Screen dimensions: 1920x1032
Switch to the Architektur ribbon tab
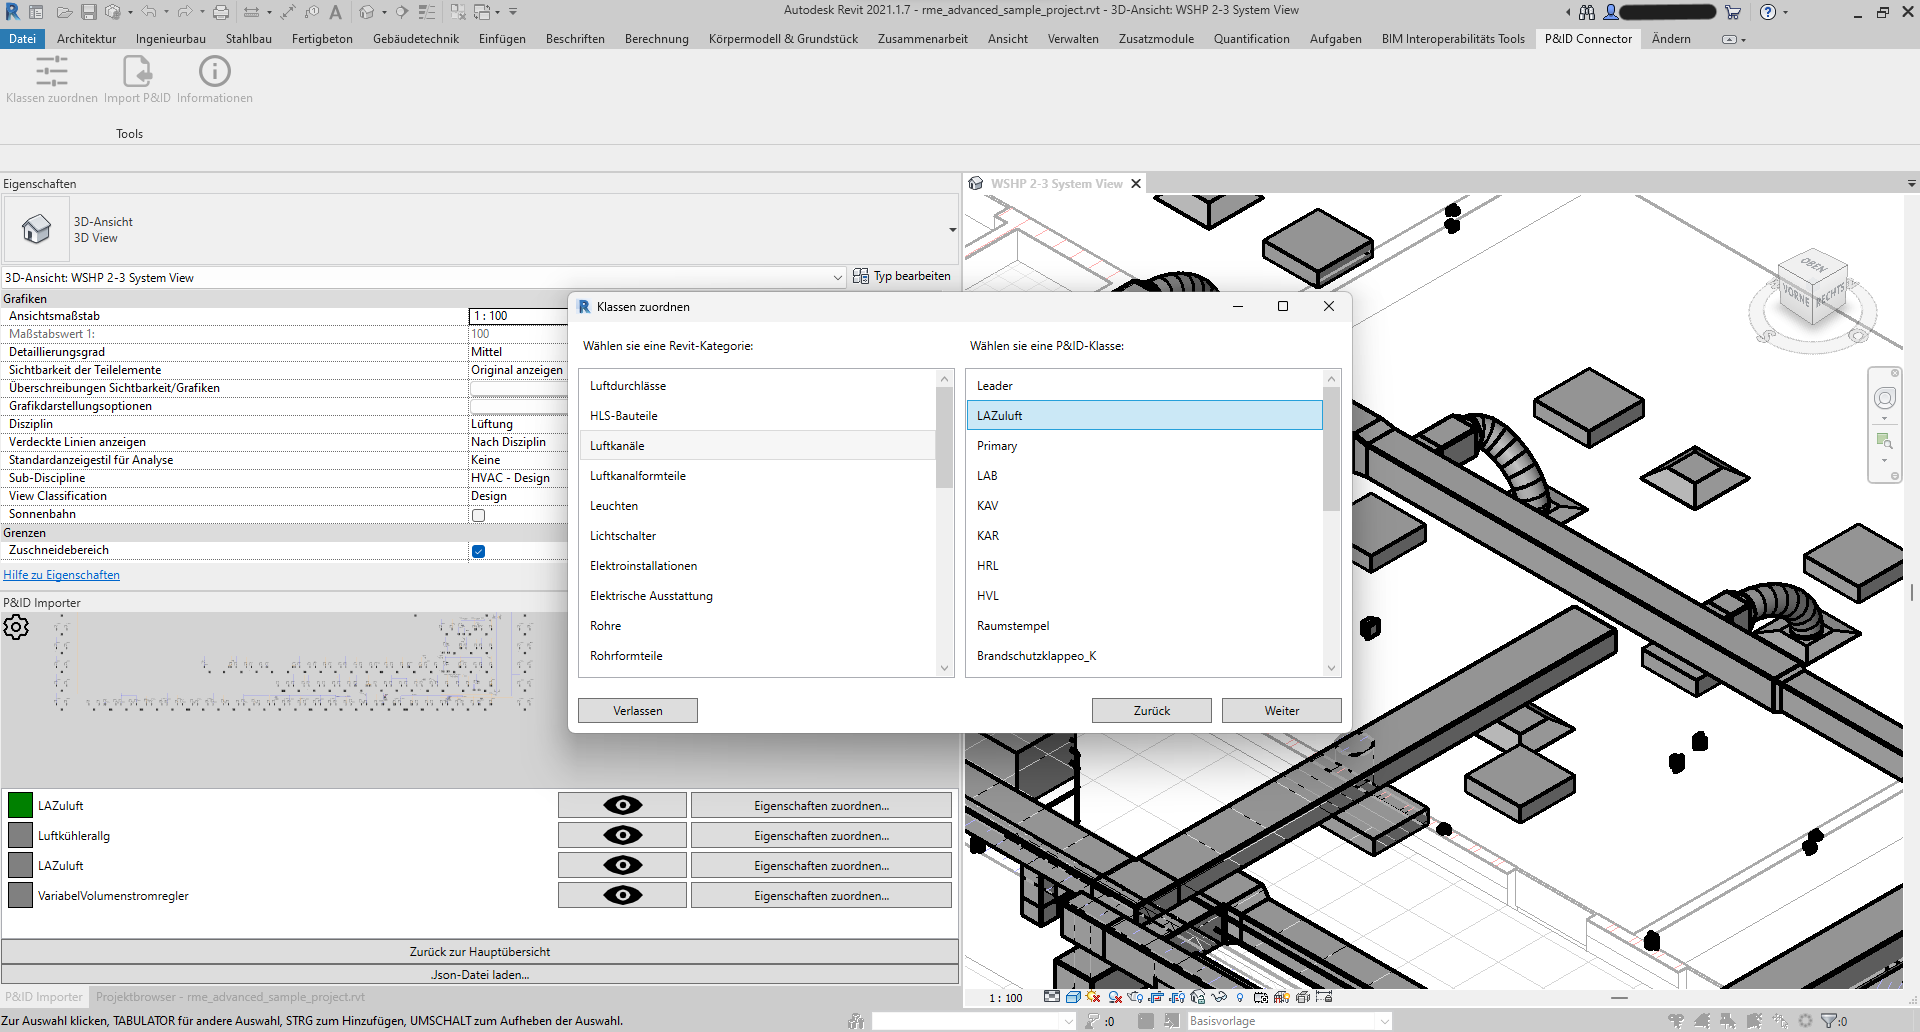(x=86, y=38)
